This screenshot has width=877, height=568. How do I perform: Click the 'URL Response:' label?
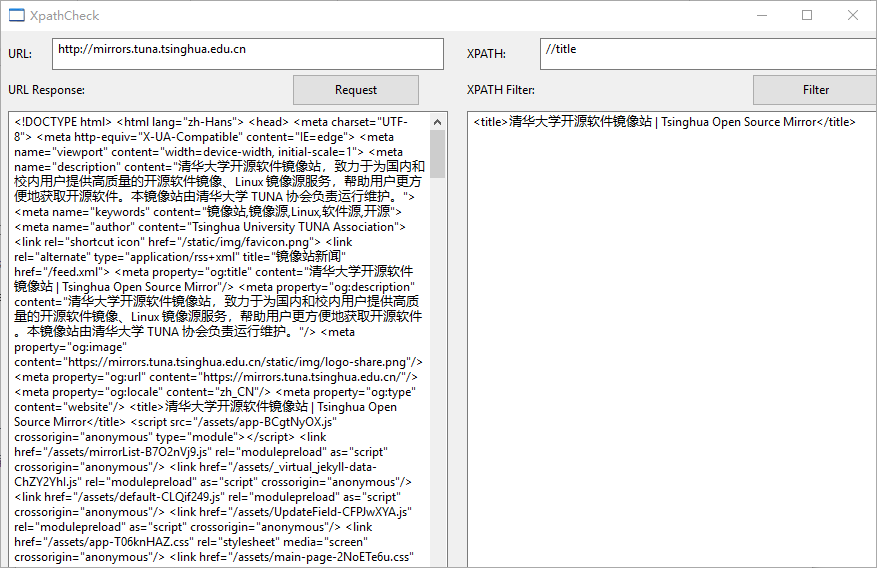tap(46, 90)
